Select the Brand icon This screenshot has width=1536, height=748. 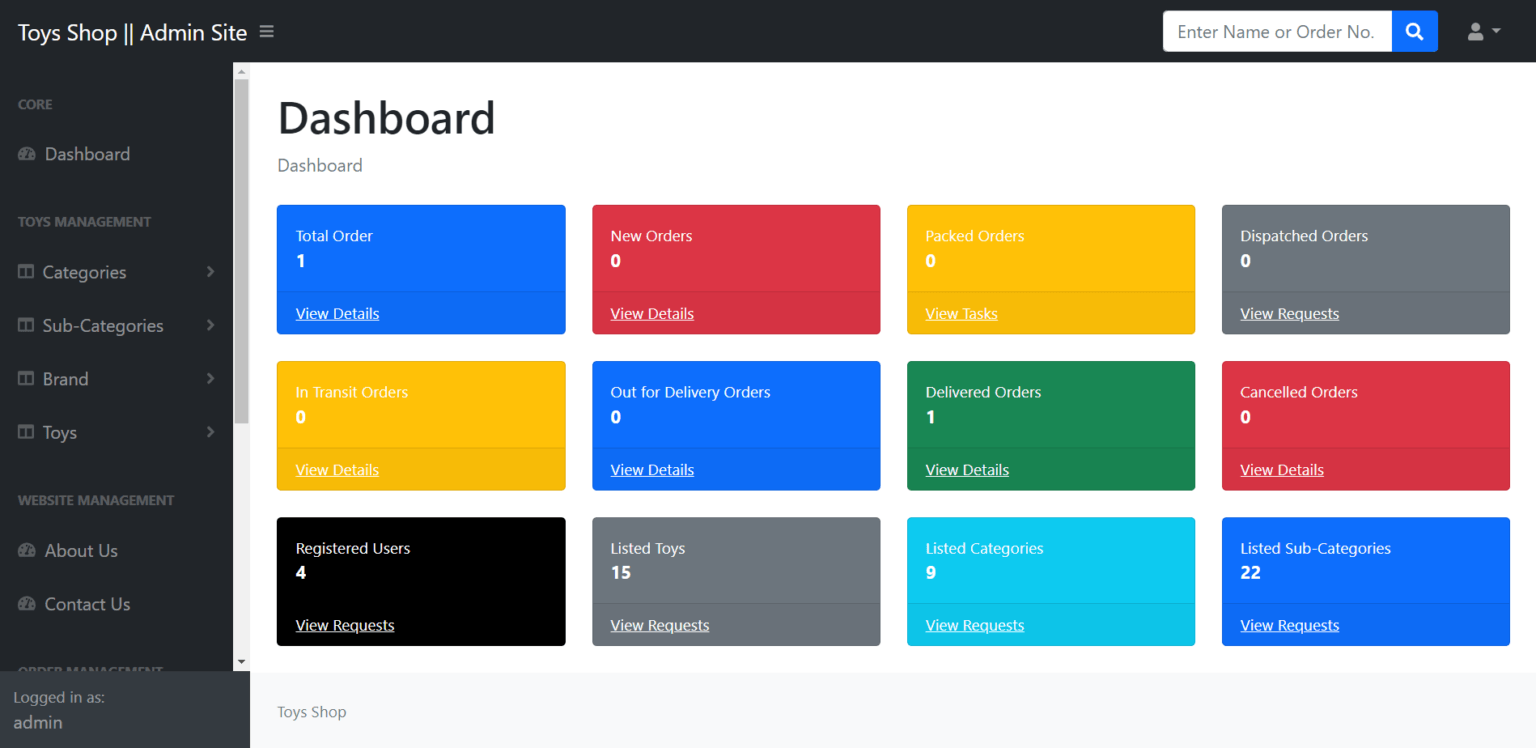[x=24, y=379]
